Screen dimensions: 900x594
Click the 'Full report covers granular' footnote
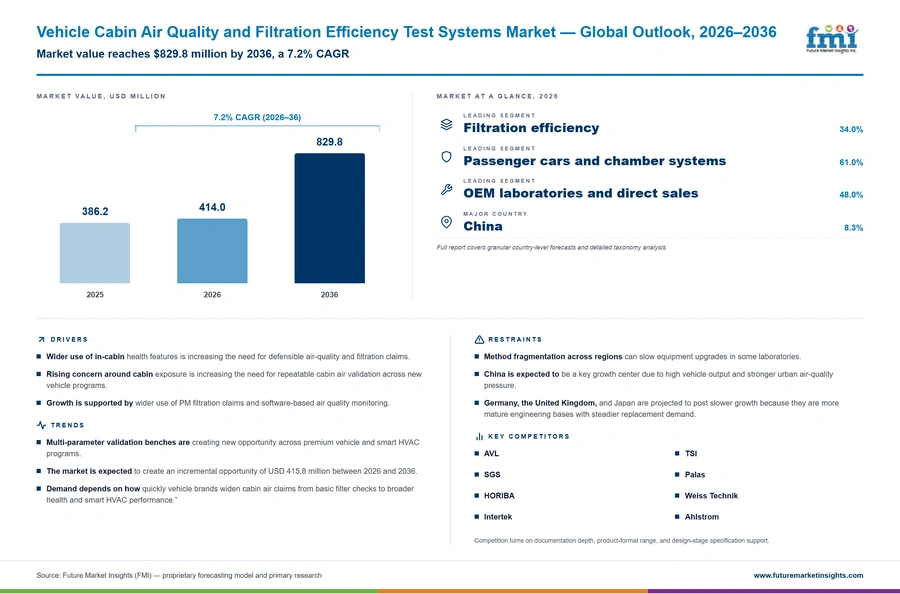tap(552, 247)
